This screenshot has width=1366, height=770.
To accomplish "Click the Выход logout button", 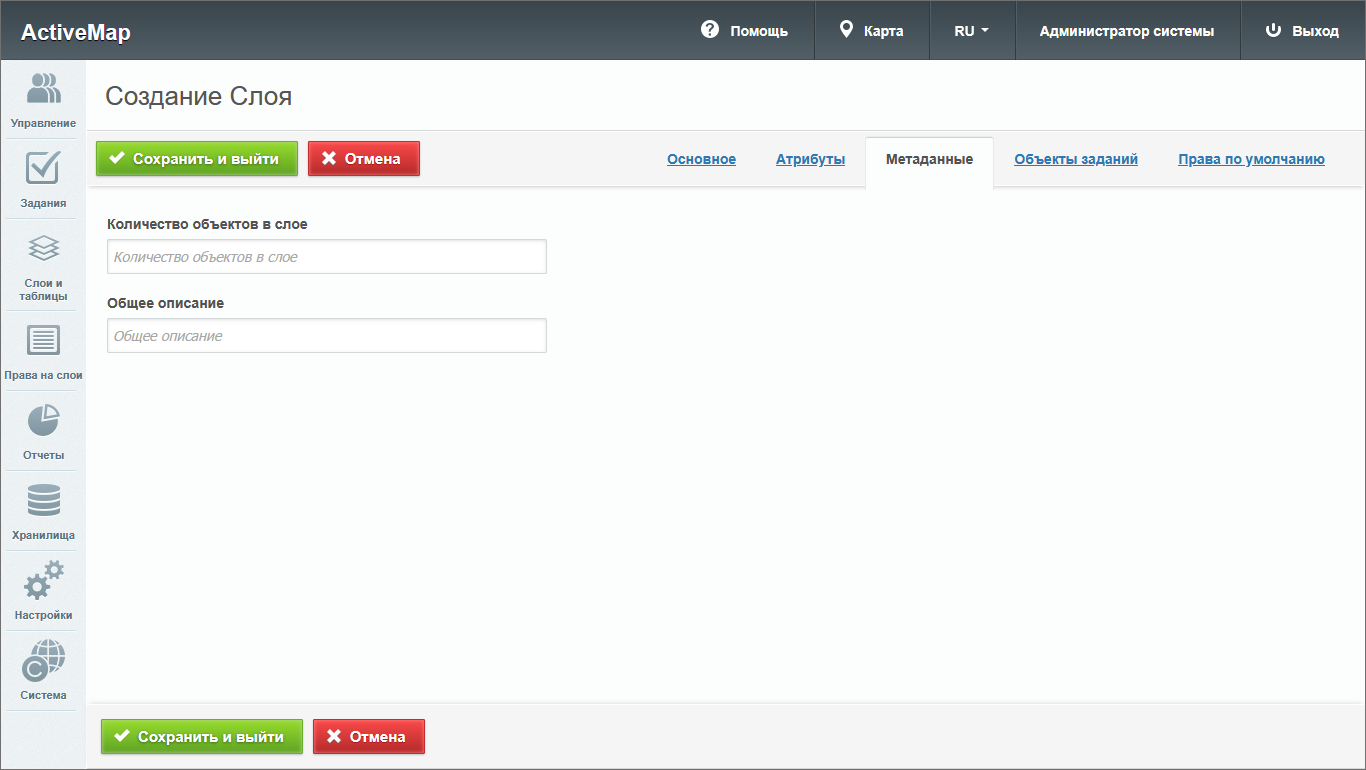I will [x=1302, y=31].
